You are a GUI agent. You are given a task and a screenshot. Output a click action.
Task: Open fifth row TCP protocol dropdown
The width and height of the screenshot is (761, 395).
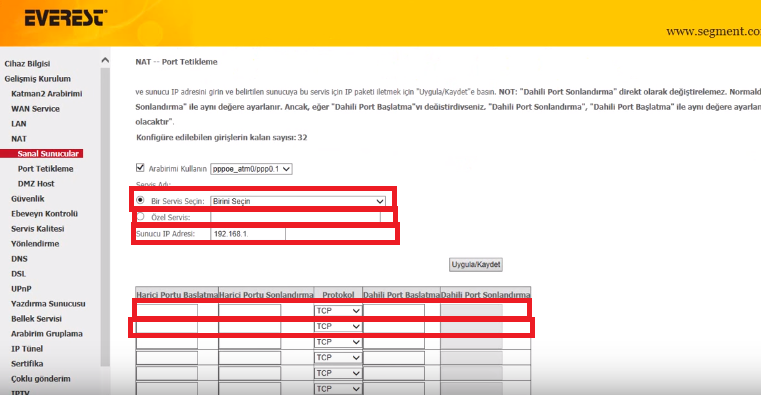[338, 373]
